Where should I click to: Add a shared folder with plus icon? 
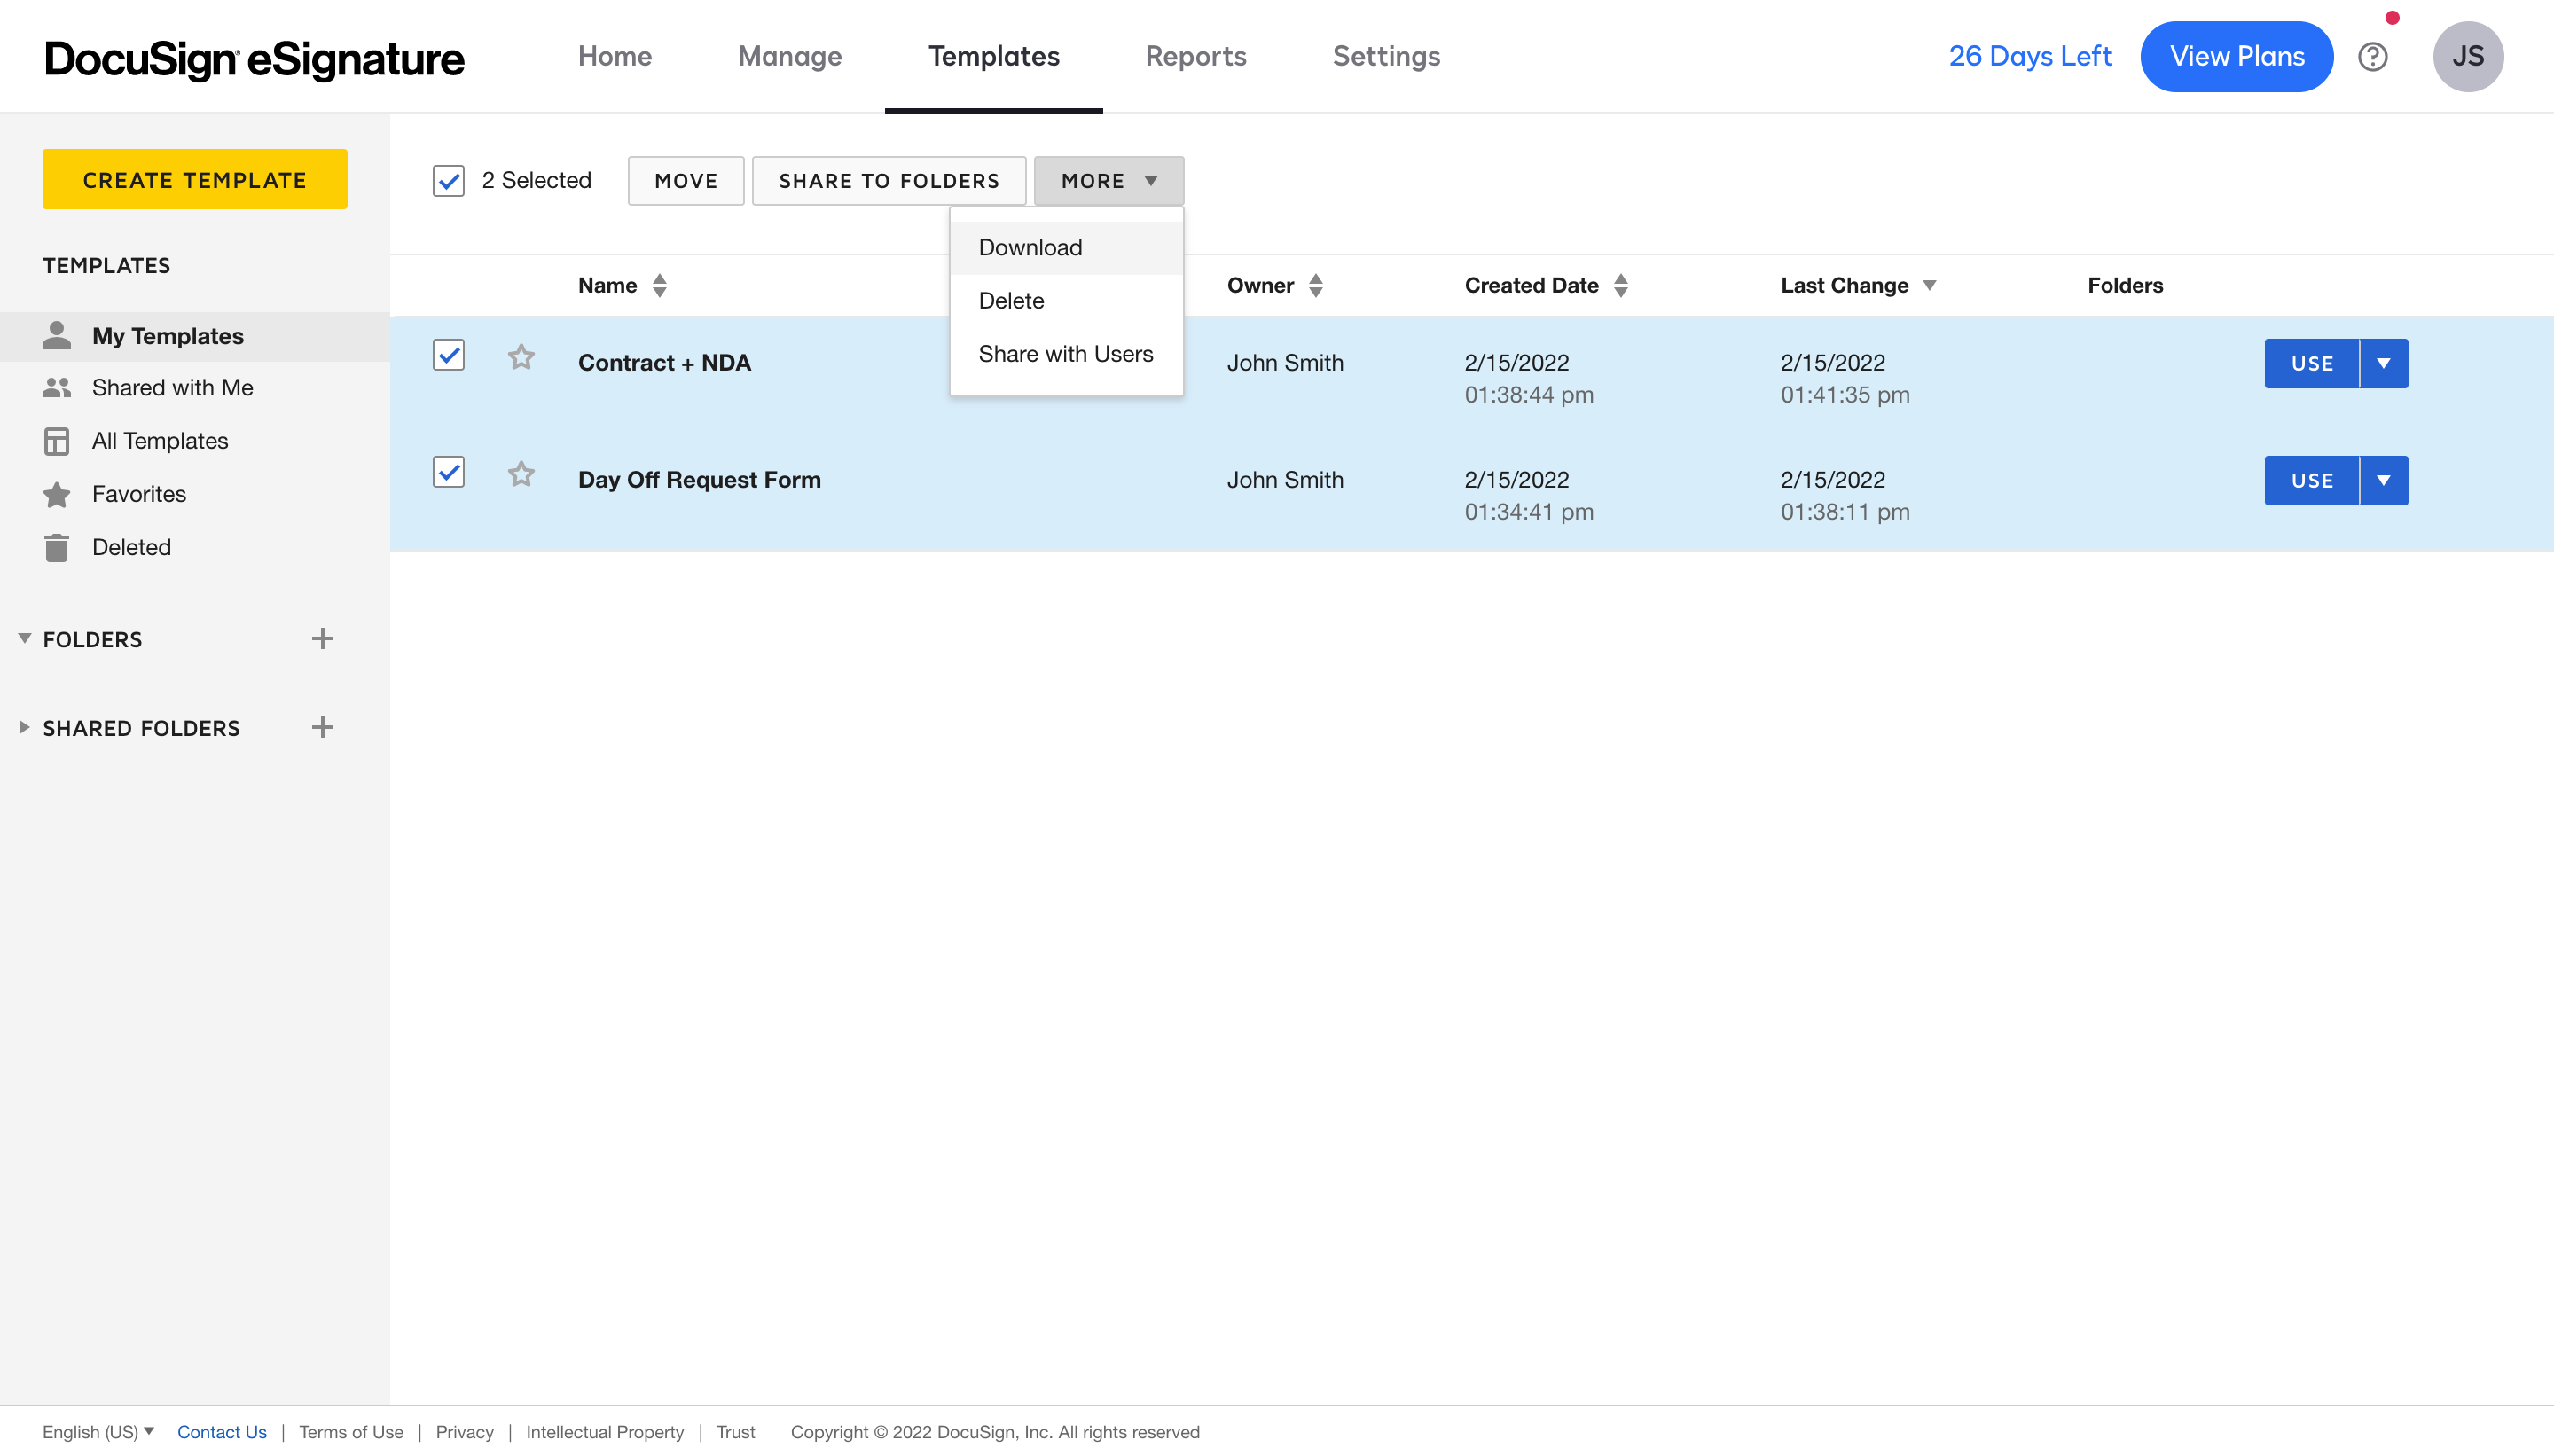pos(322,728)
